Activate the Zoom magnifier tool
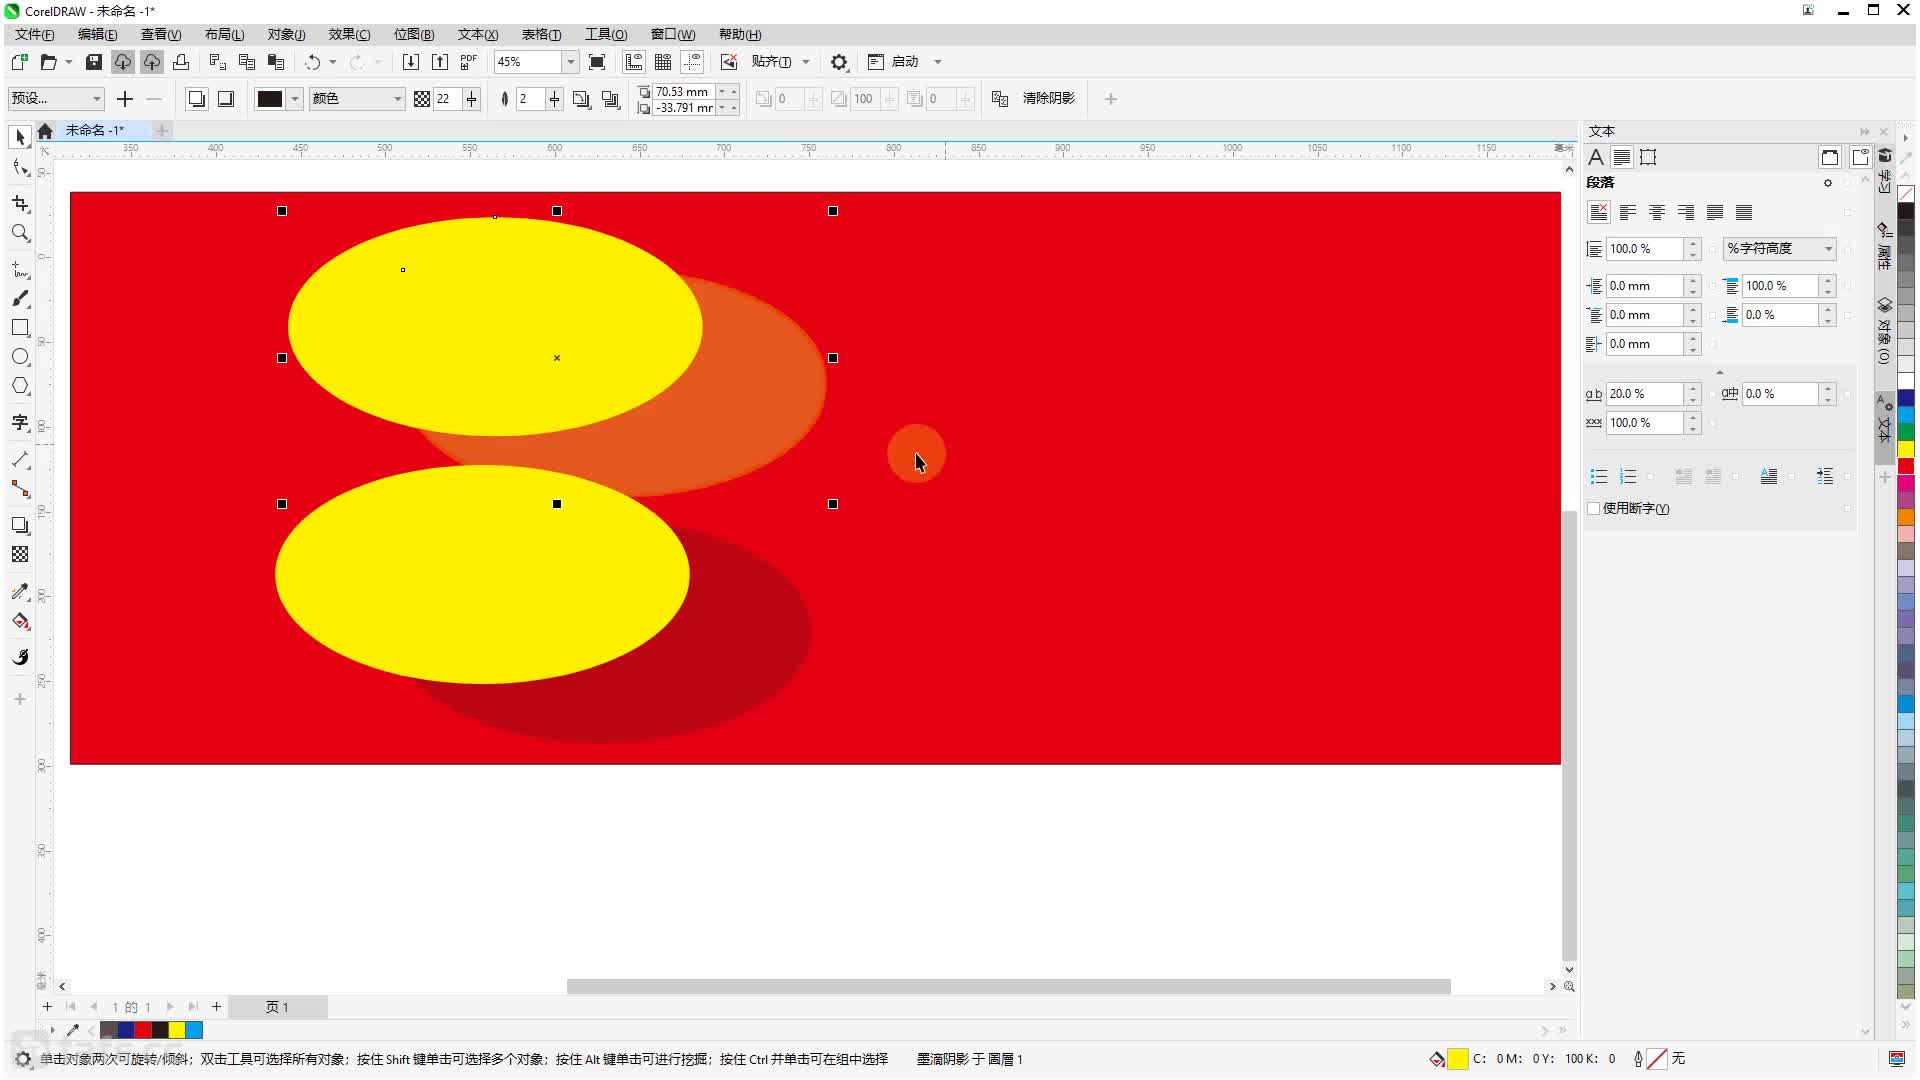Image resolution: width=1920 pixels, height=1080 pixels. [x=20, y=233]
